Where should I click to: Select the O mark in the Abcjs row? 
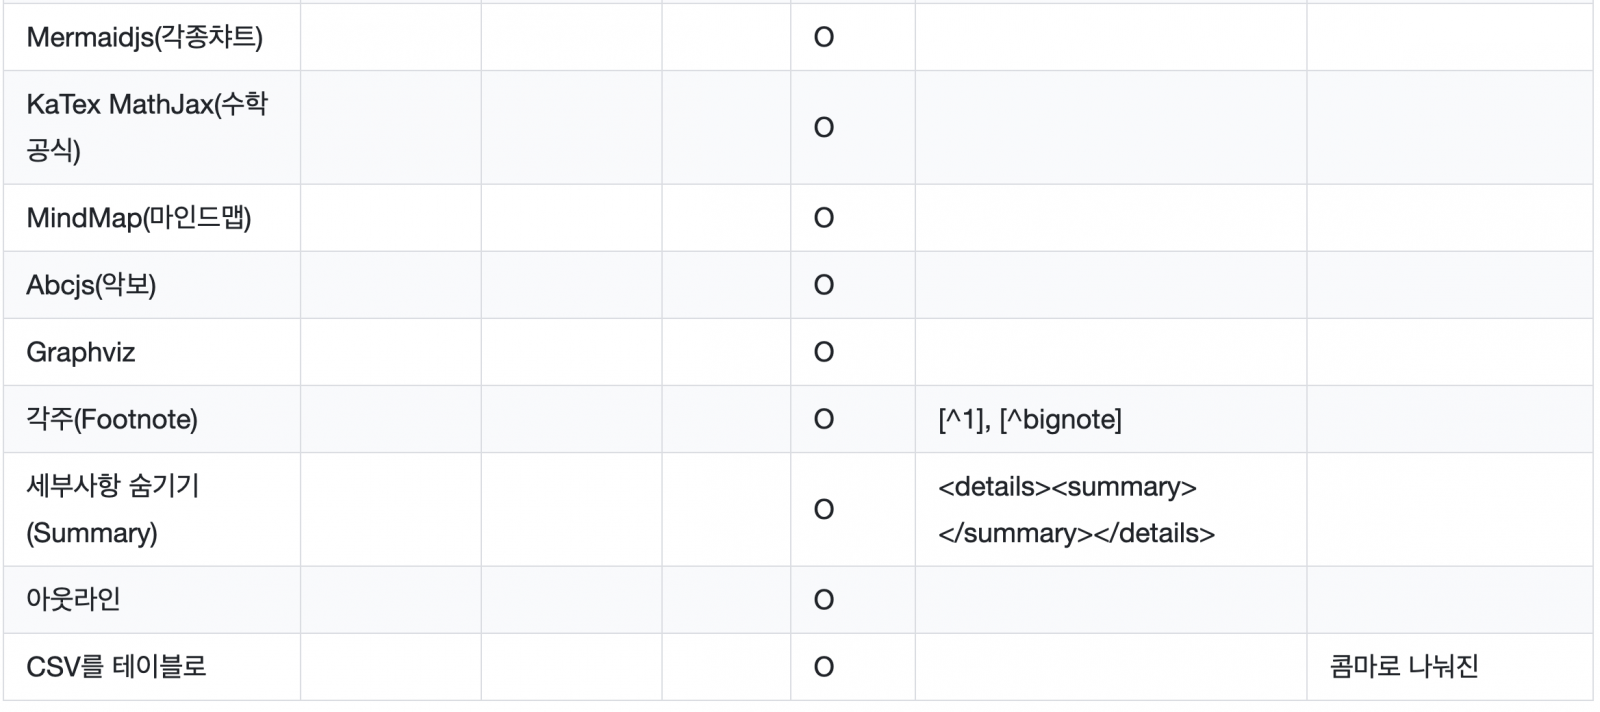(x=824, y=285)
